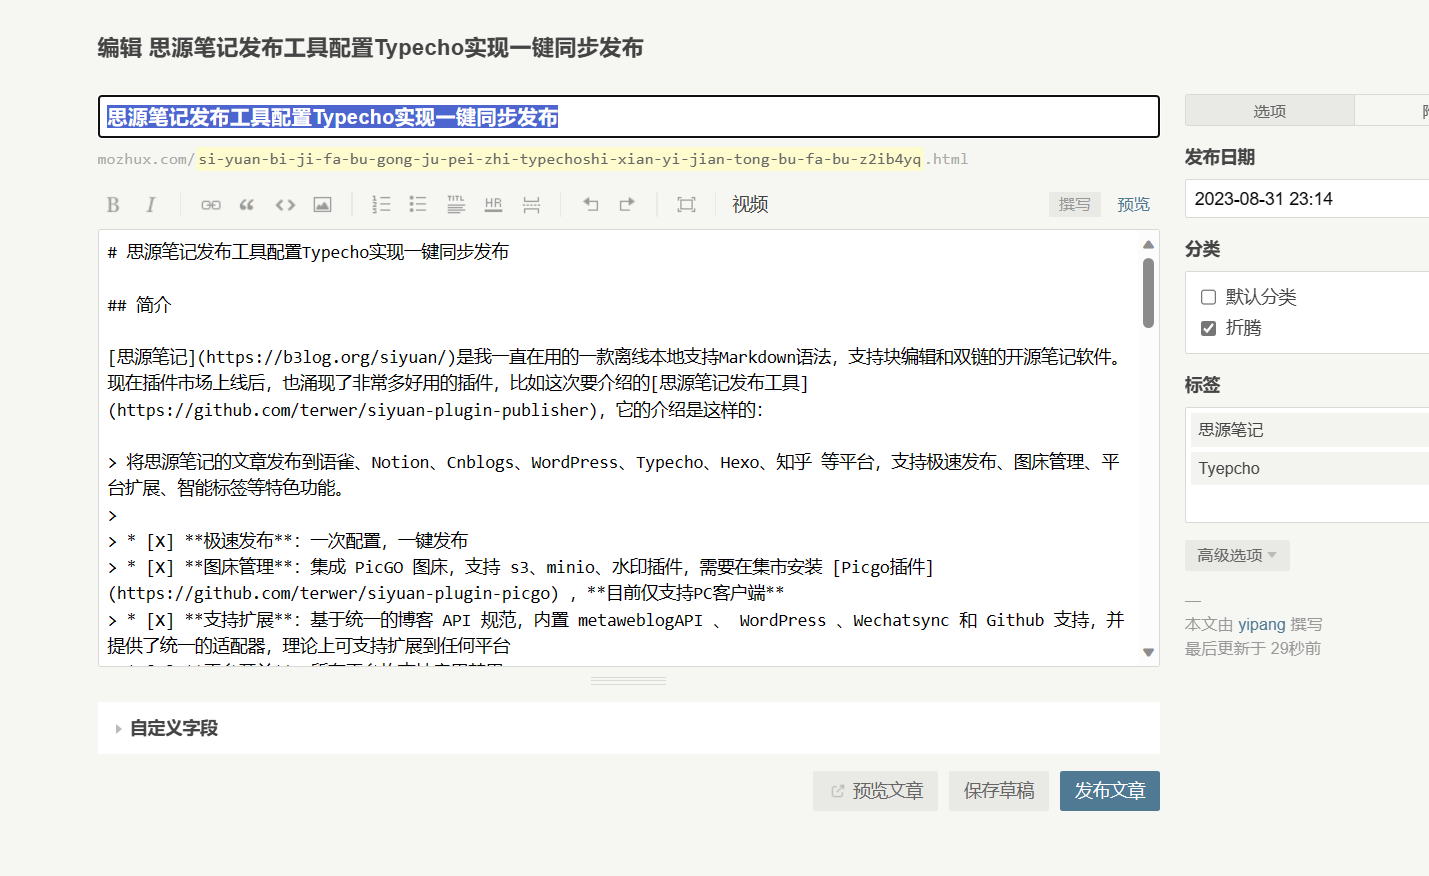This screenshot has height=876, width=1429.
Task: Click the editor's vertical scrollbar thumb
Action: (x=1148, y=293)
